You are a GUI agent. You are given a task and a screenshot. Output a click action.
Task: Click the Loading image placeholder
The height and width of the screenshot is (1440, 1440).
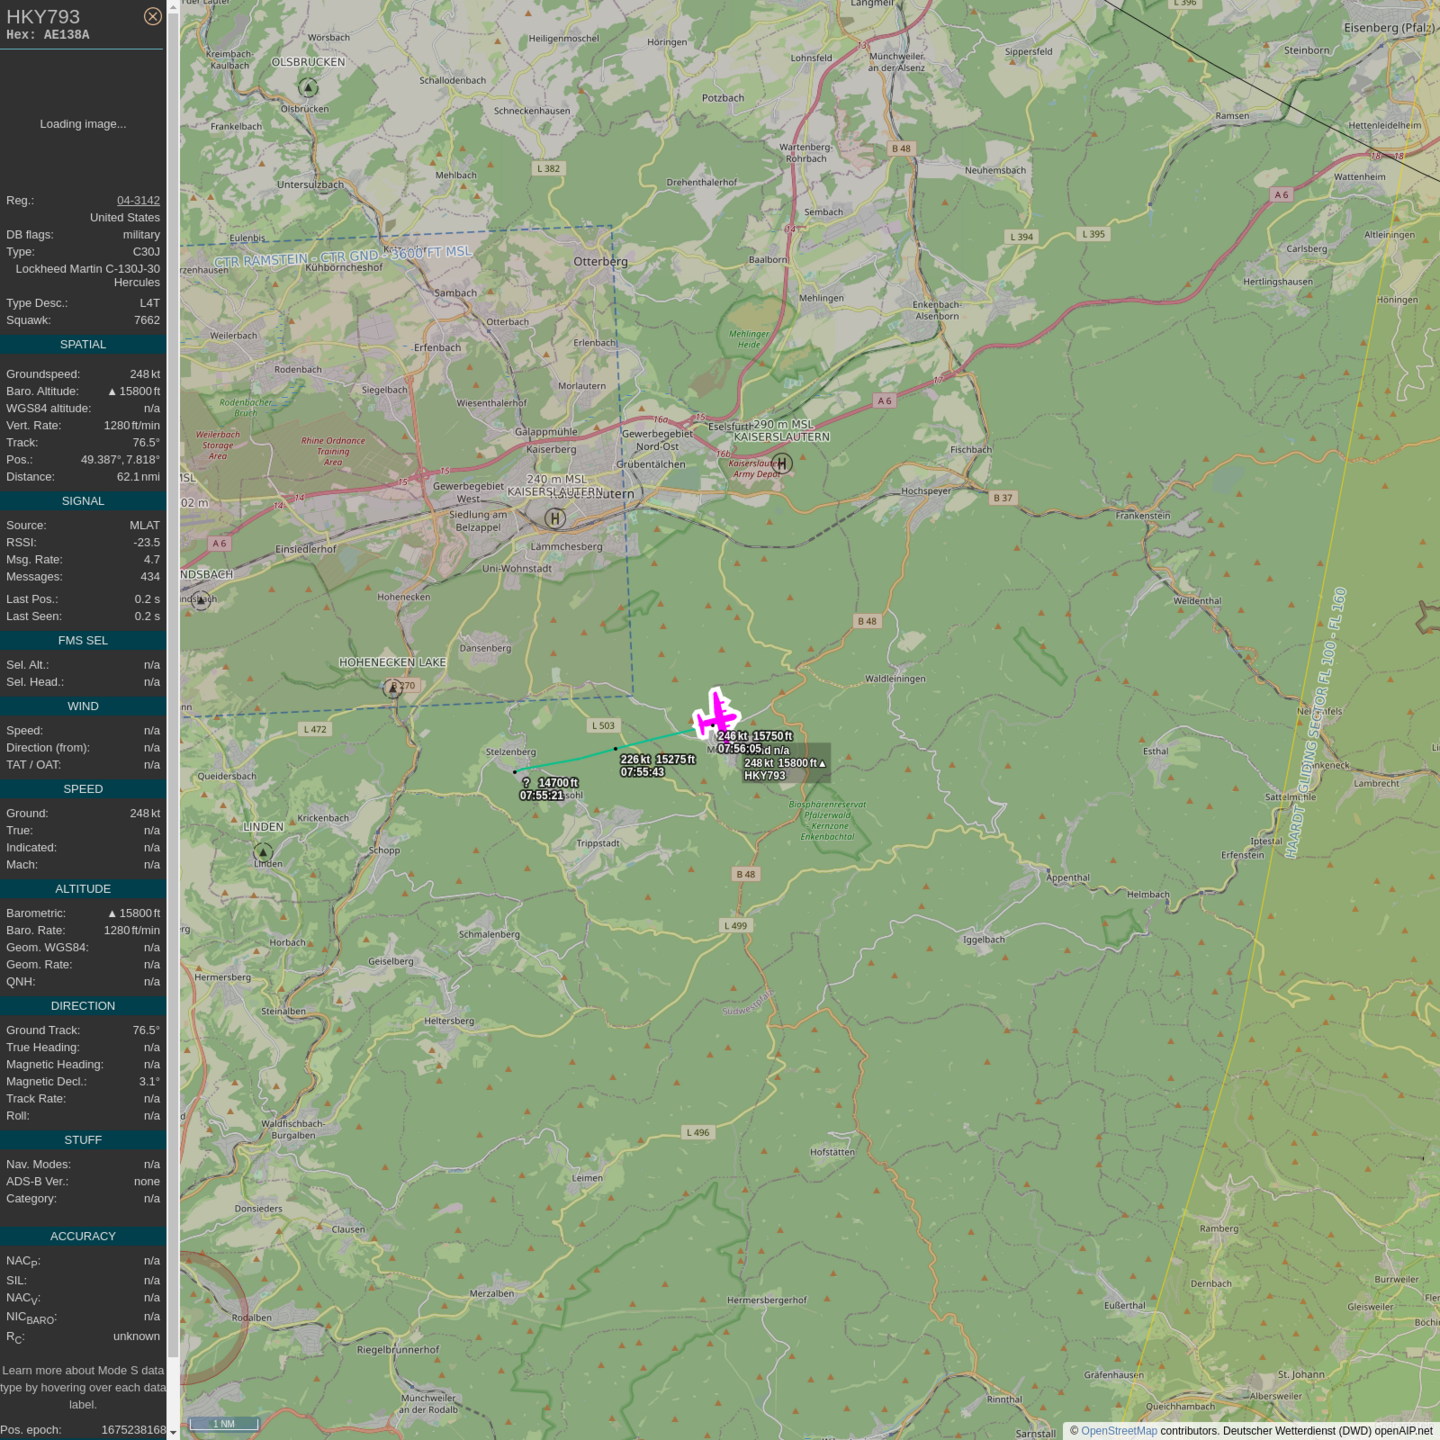(x=83, y=124)
